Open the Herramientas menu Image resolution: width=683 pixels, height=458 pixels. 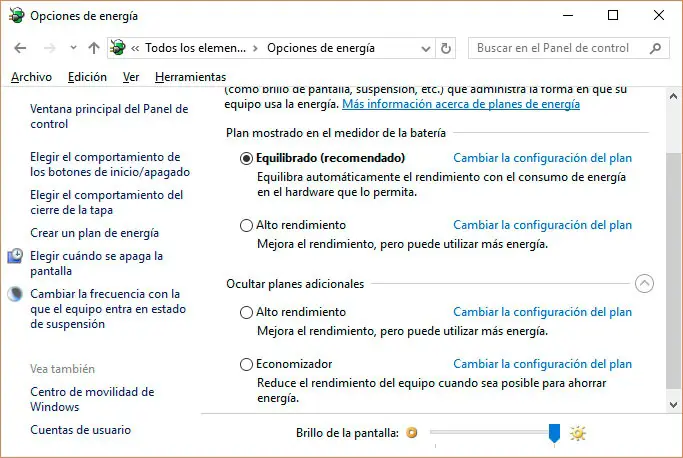coord(190,77)
